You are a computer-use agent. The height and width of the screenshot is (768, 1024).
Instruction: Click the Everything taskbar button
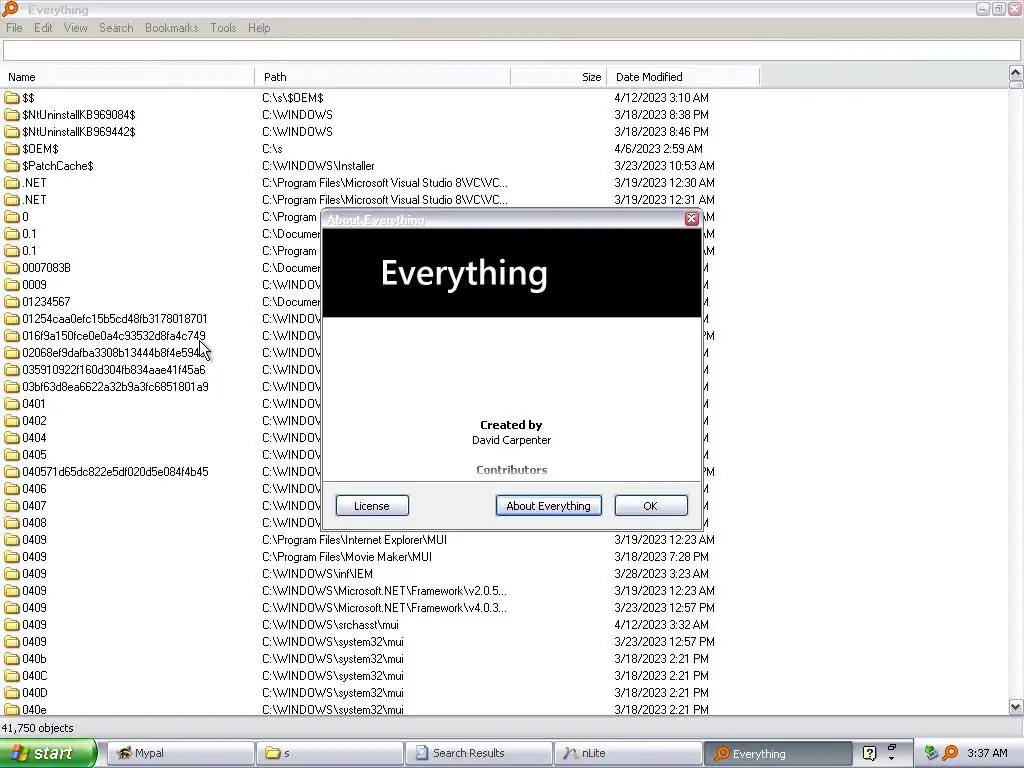point(777,753)
